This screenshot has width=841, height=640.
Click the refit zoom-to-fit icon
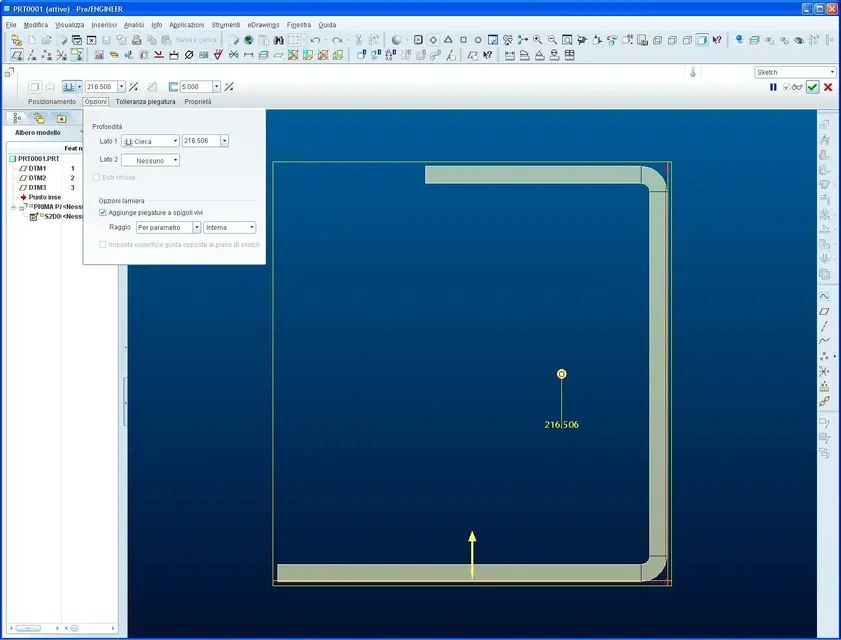tap(567, 40)
